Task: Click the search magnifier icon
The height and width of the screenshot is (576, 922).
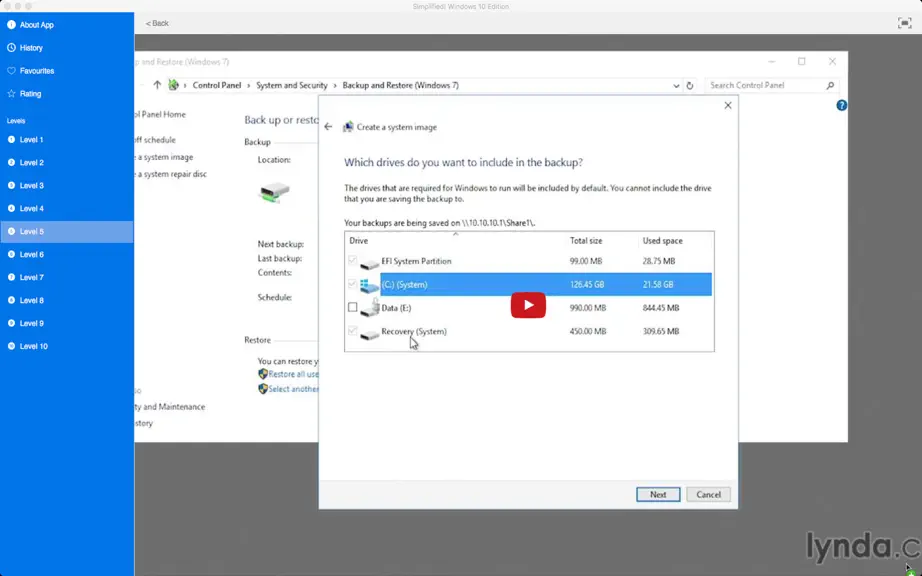Action: (x=830, y=86)
